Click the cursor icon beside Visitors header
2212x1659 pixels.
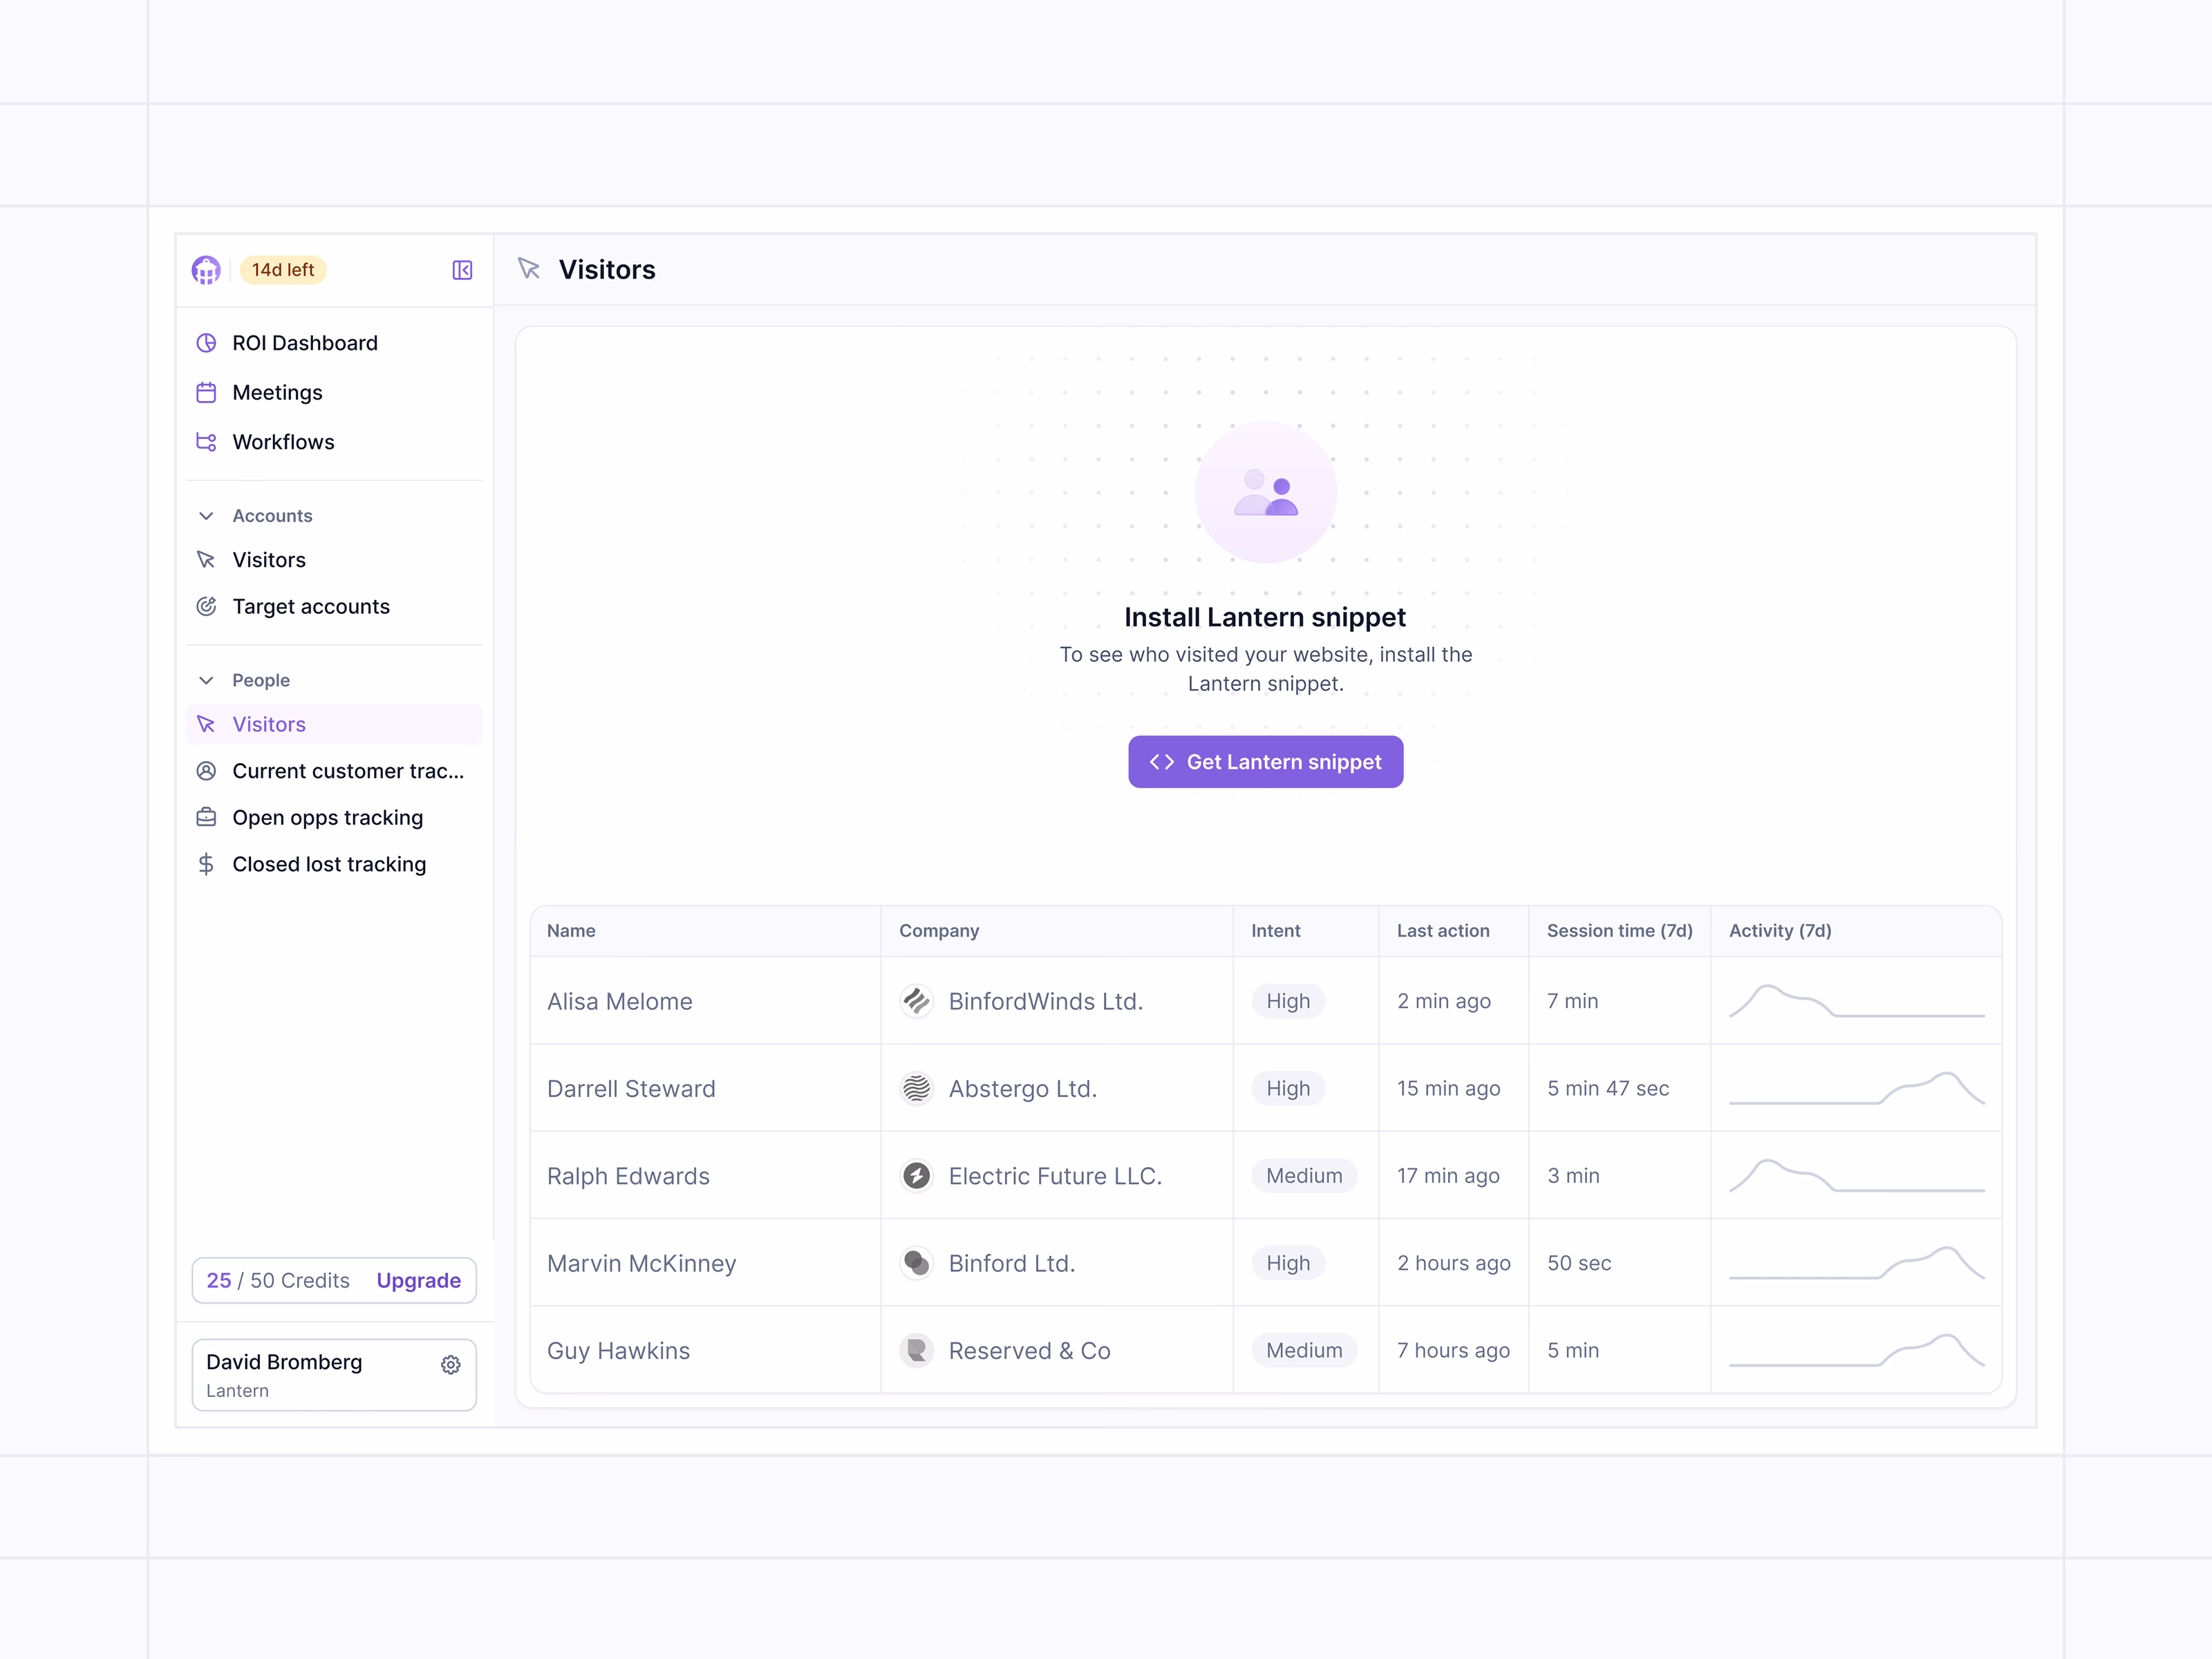click(529, 269)
